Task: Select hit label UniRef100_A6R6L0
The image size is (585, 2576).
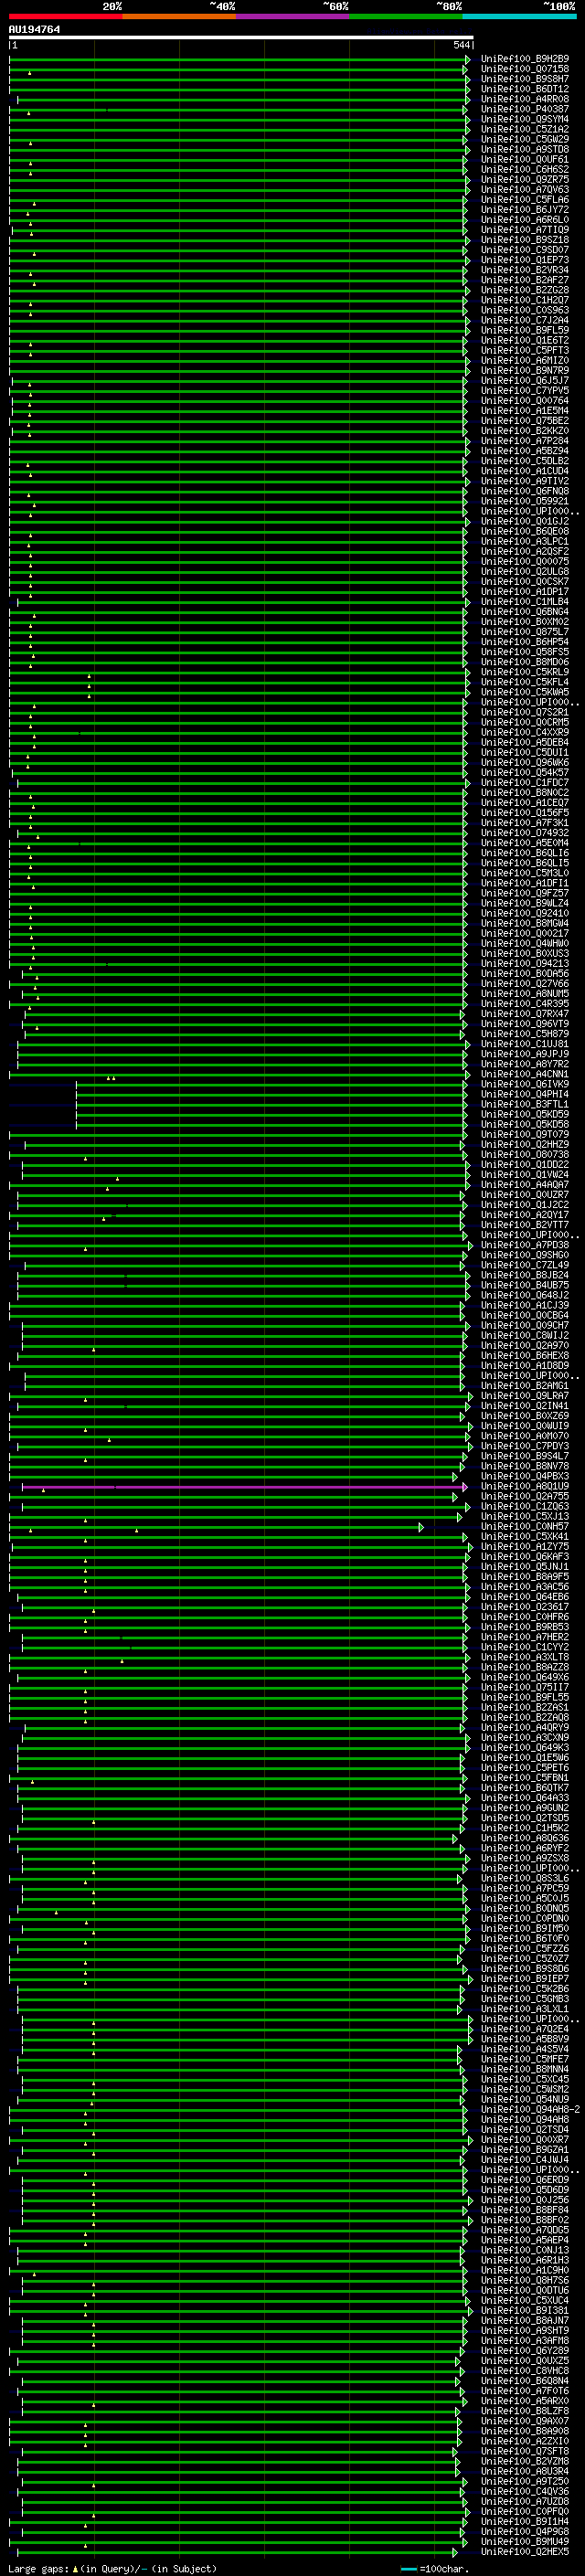Action: click(x=525, y=220)
